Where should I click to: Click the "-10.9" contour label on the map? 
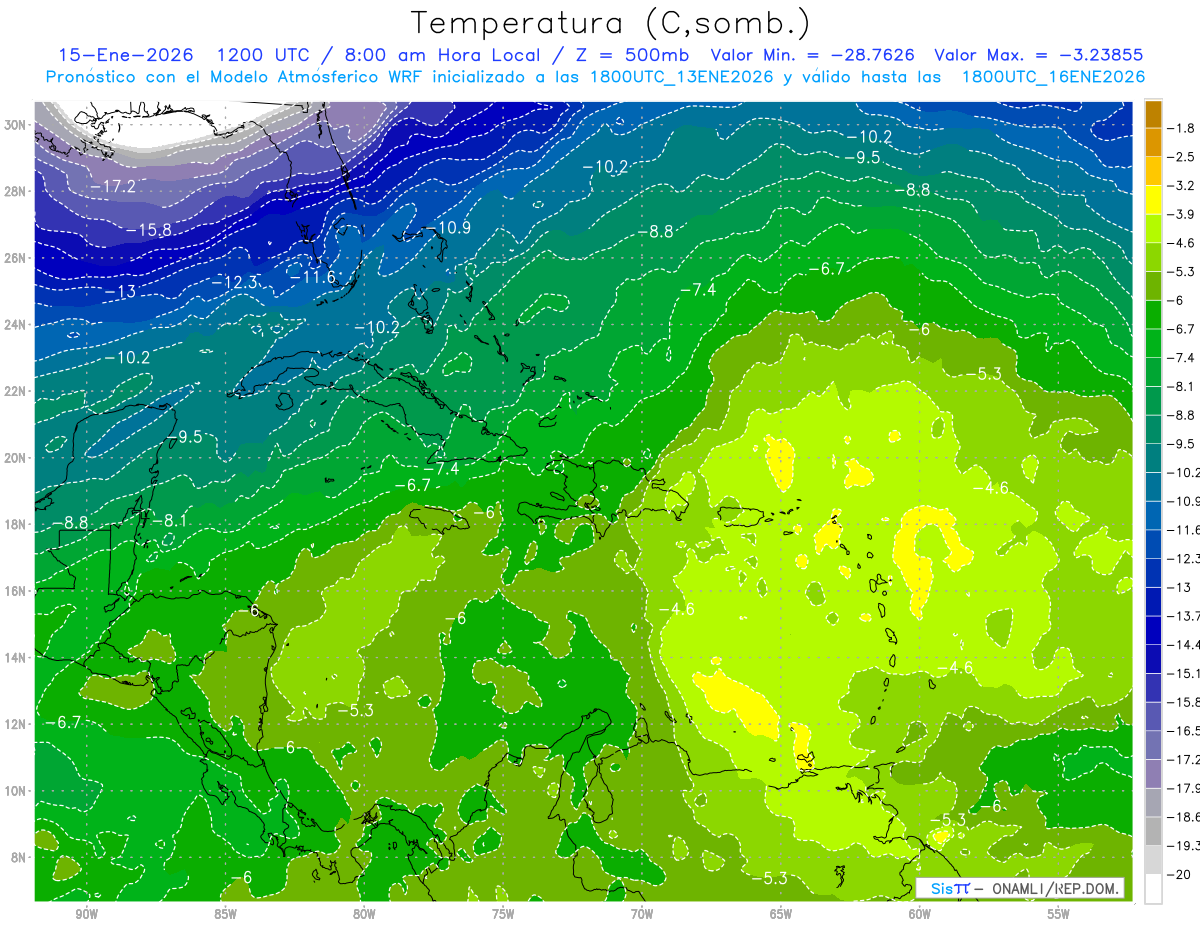(x=447, y=228)
